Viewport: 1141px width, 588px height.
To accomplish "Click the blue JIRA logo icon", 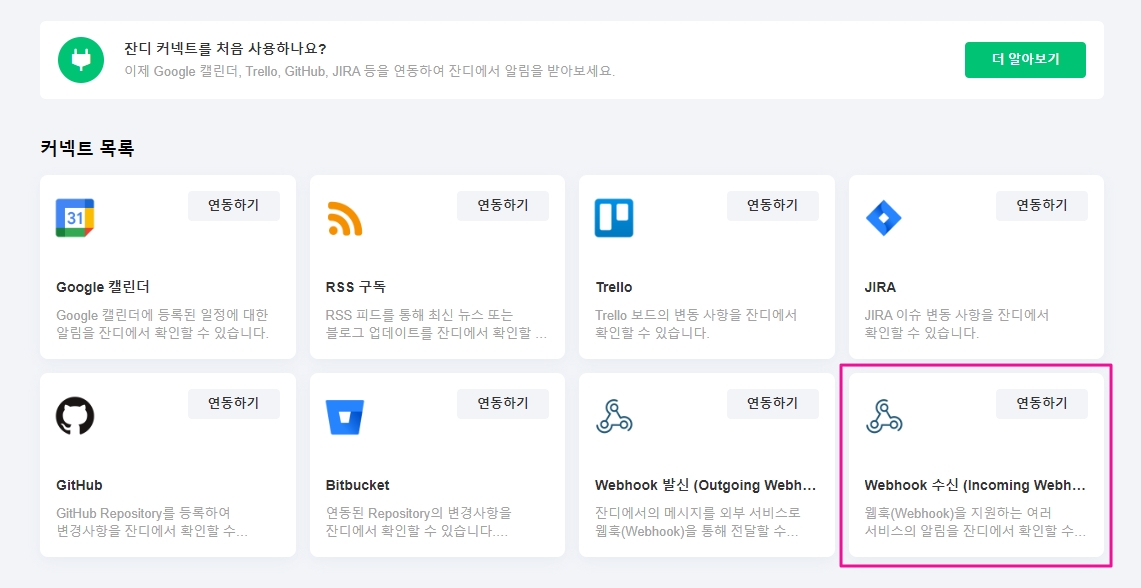I will coord(883,218).
